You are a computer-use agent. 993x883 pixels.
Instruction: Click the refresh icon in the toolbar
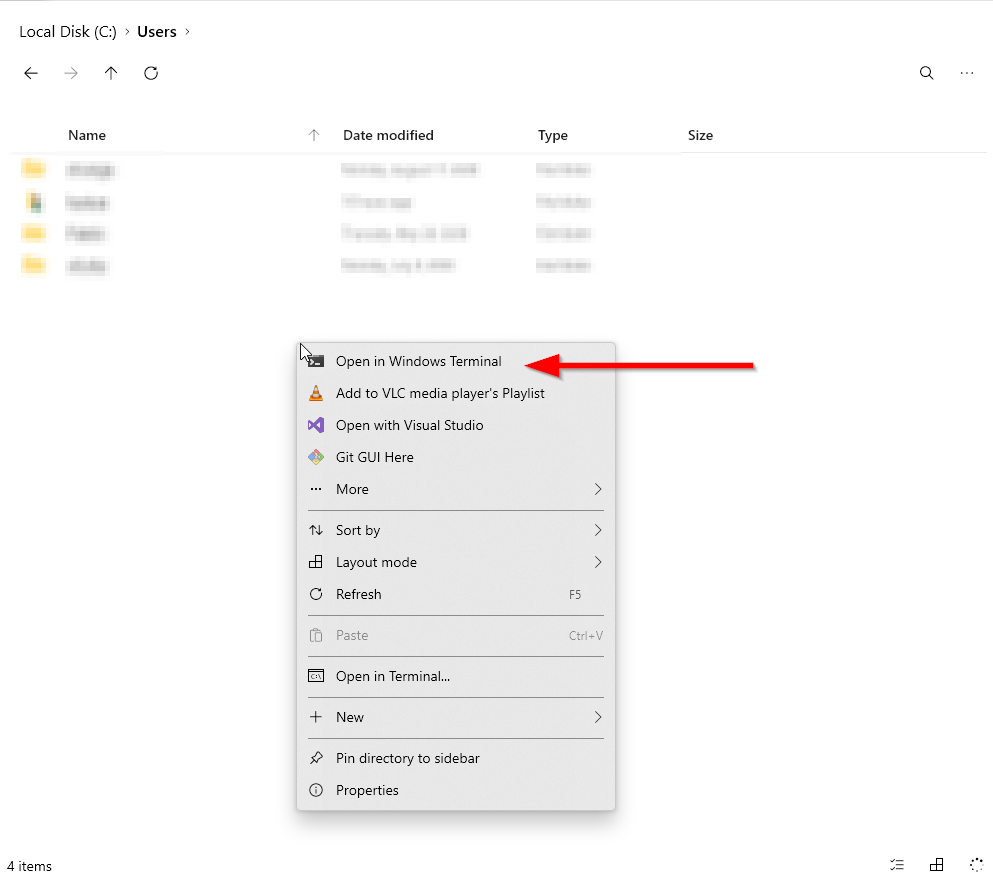point(151,73)
